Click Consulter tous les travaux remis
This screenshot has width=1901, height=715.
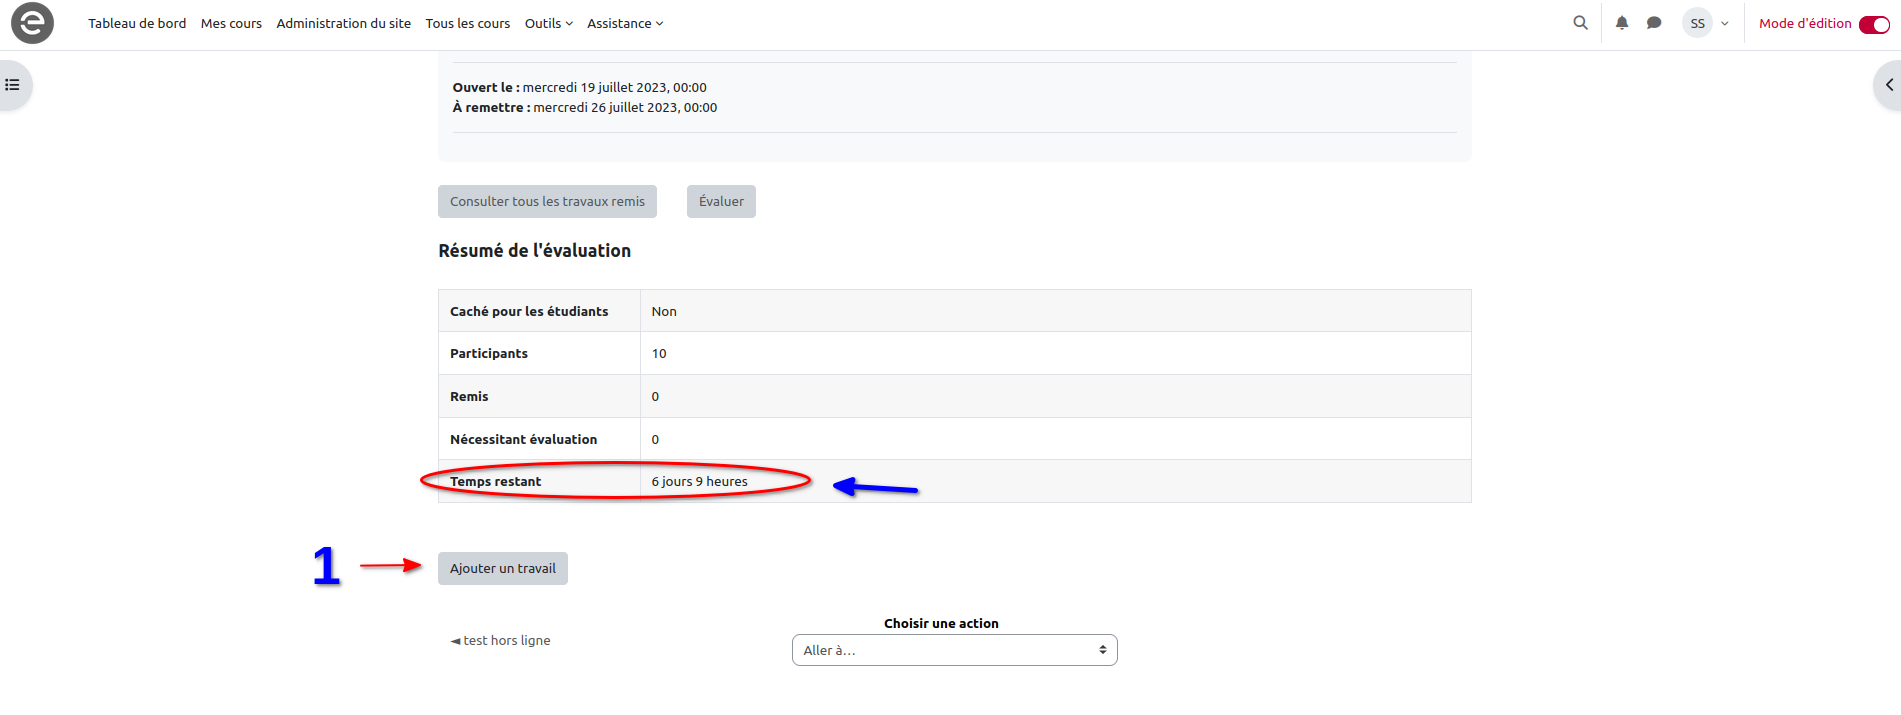547,201
